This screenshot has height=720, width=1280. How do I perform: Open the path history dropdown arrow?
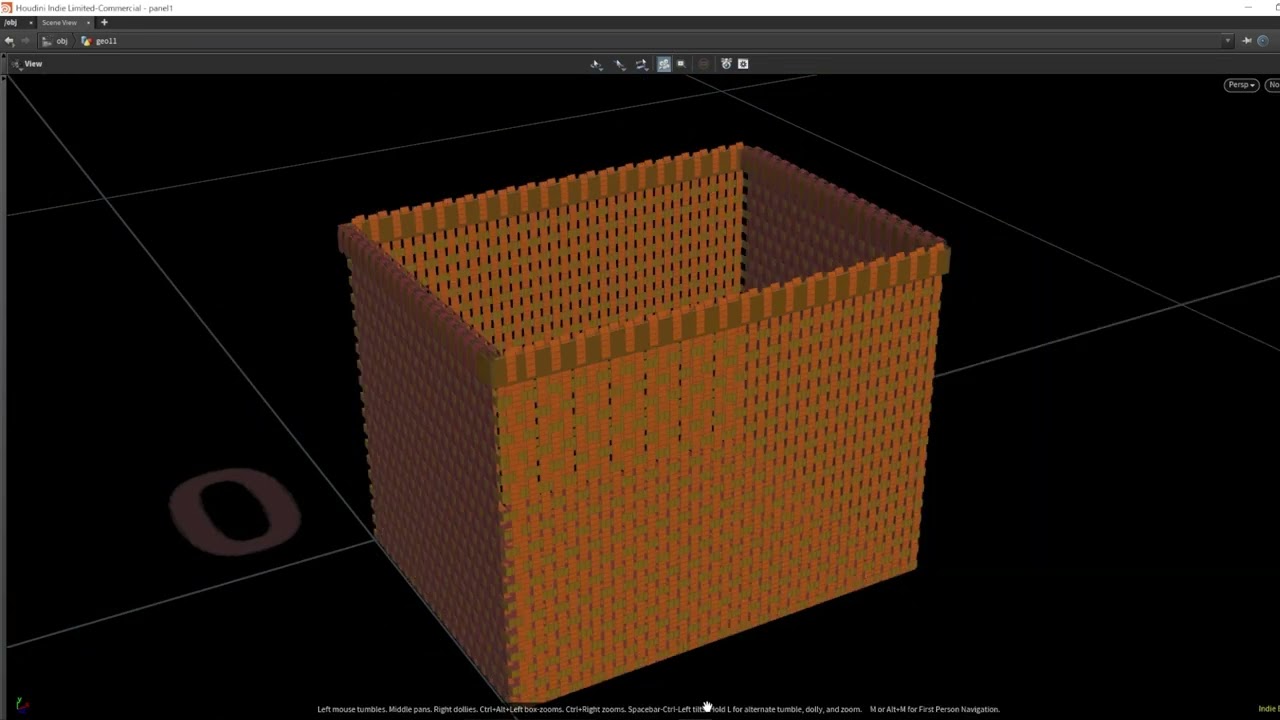coord(1227,41)
